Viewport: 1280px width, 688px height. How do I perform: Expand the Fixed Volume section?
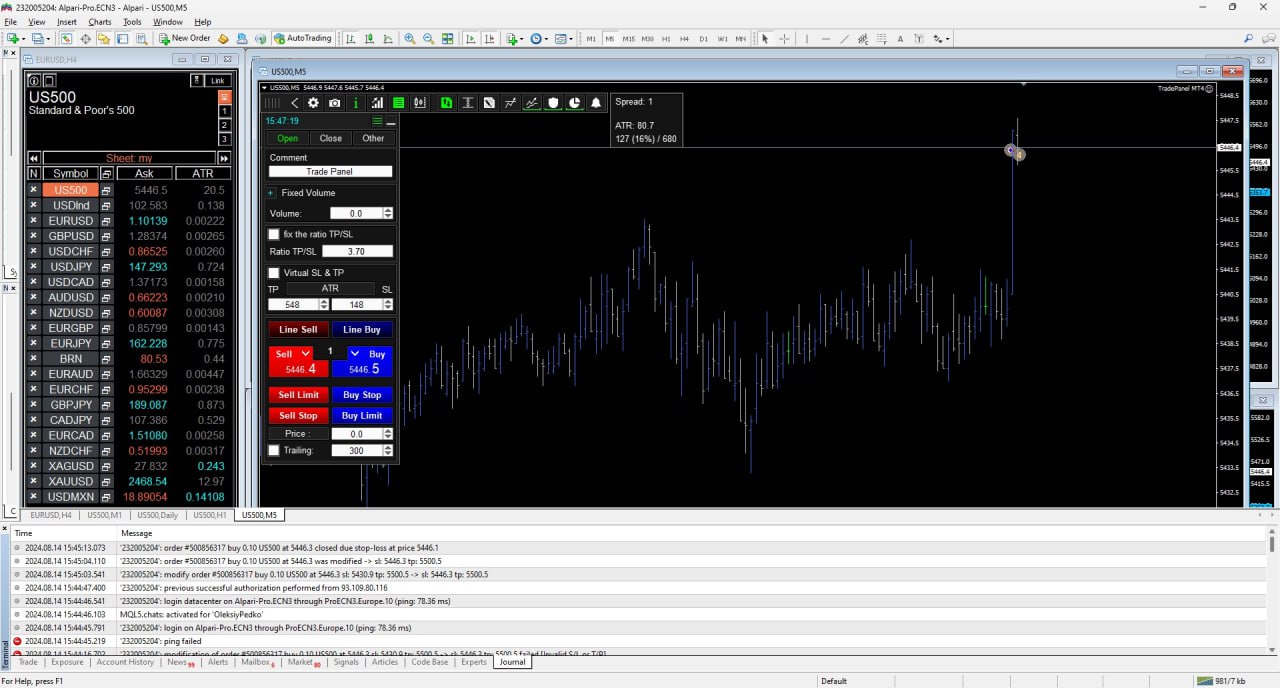tap(269, 192)
